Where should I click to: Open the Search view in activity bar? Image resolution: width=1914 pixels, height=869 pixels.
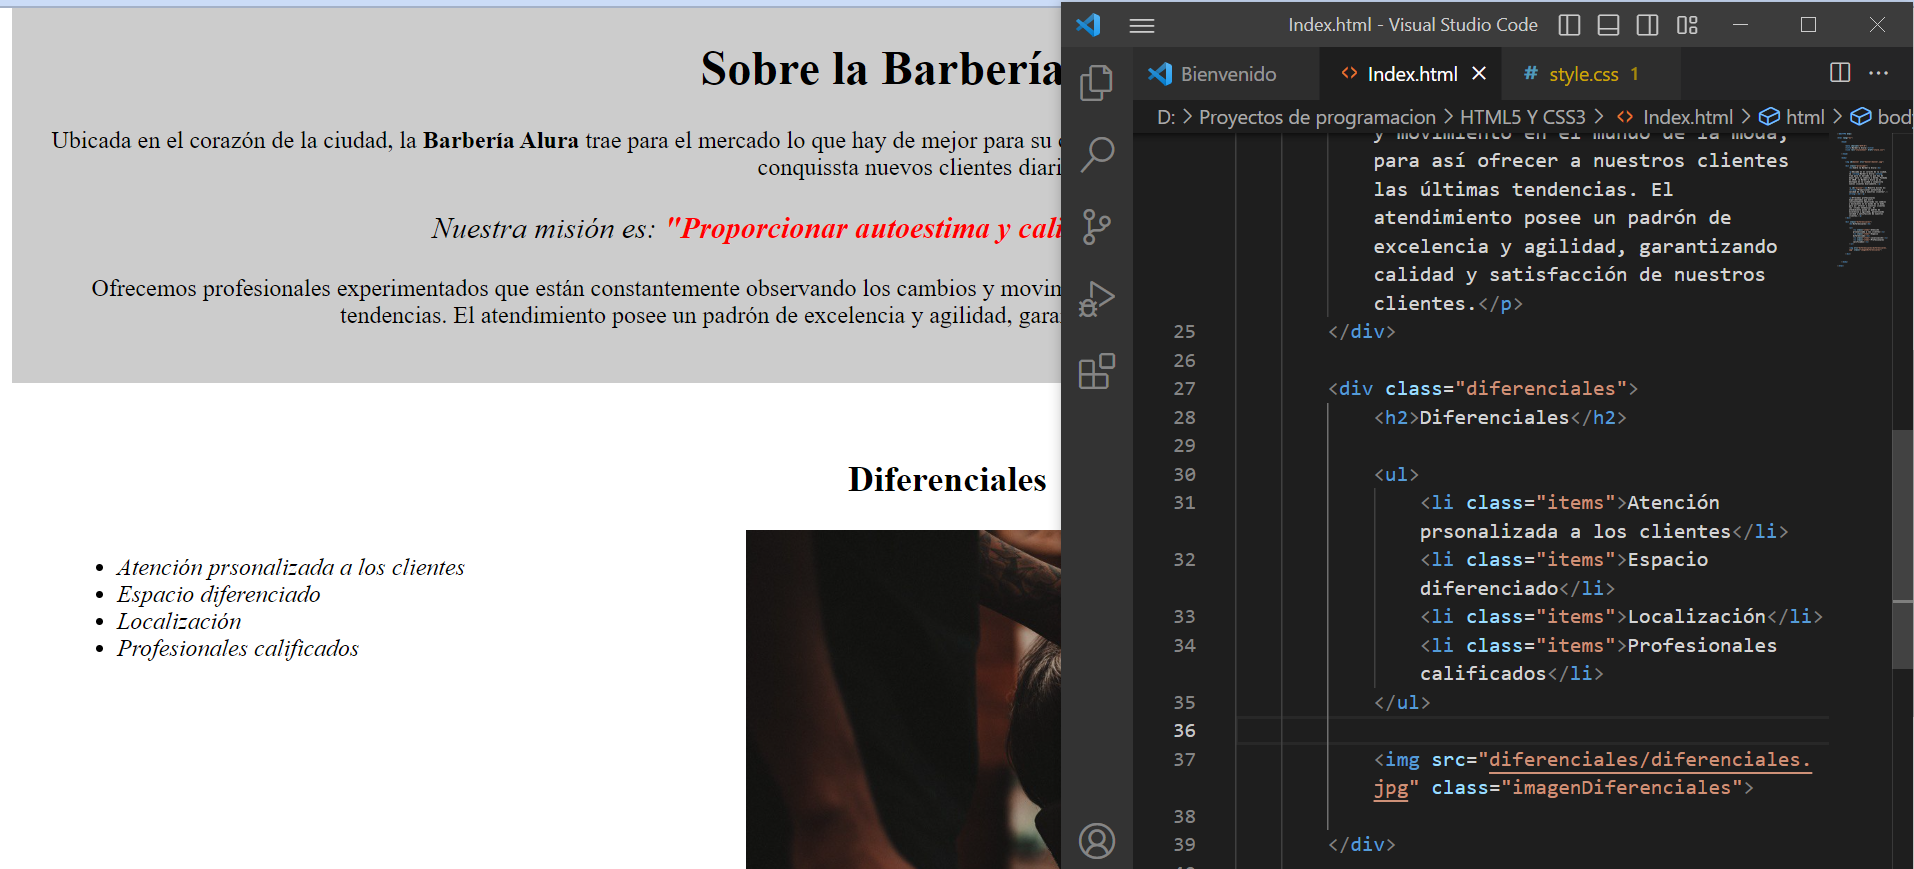(x=1096, y=155)
